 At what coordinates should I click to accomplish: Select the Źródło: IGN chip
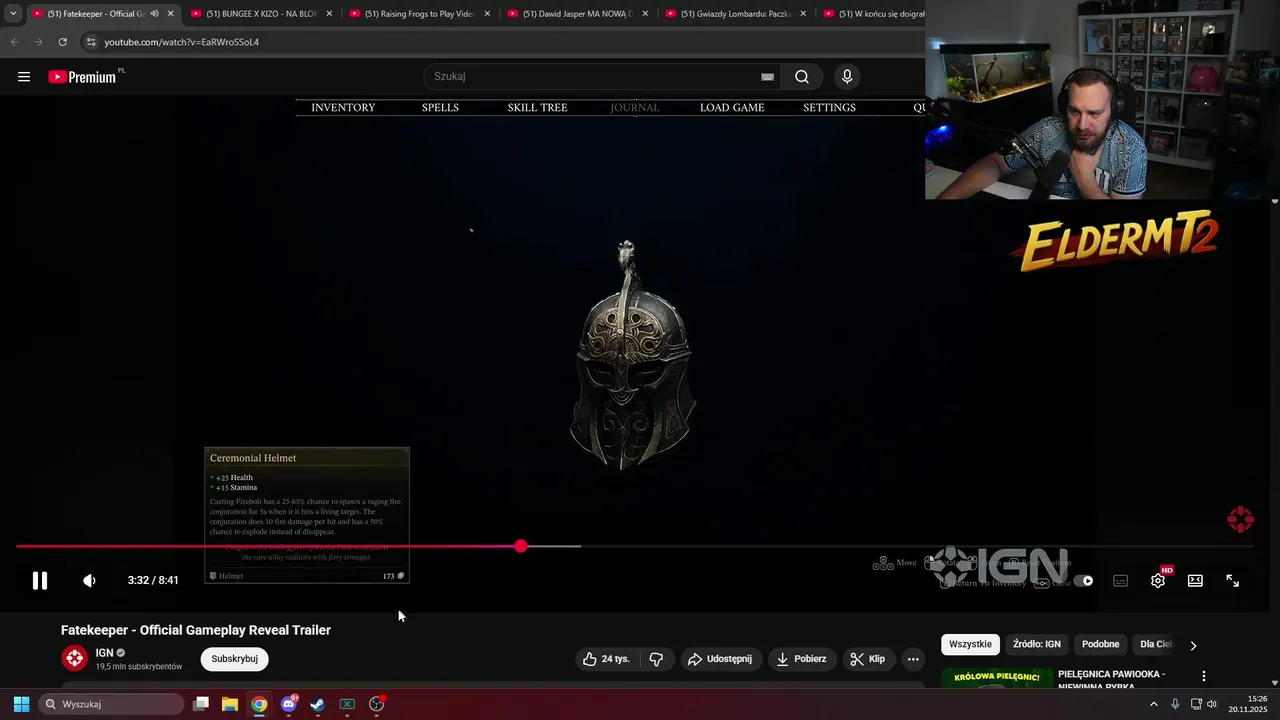[1037, 644]
